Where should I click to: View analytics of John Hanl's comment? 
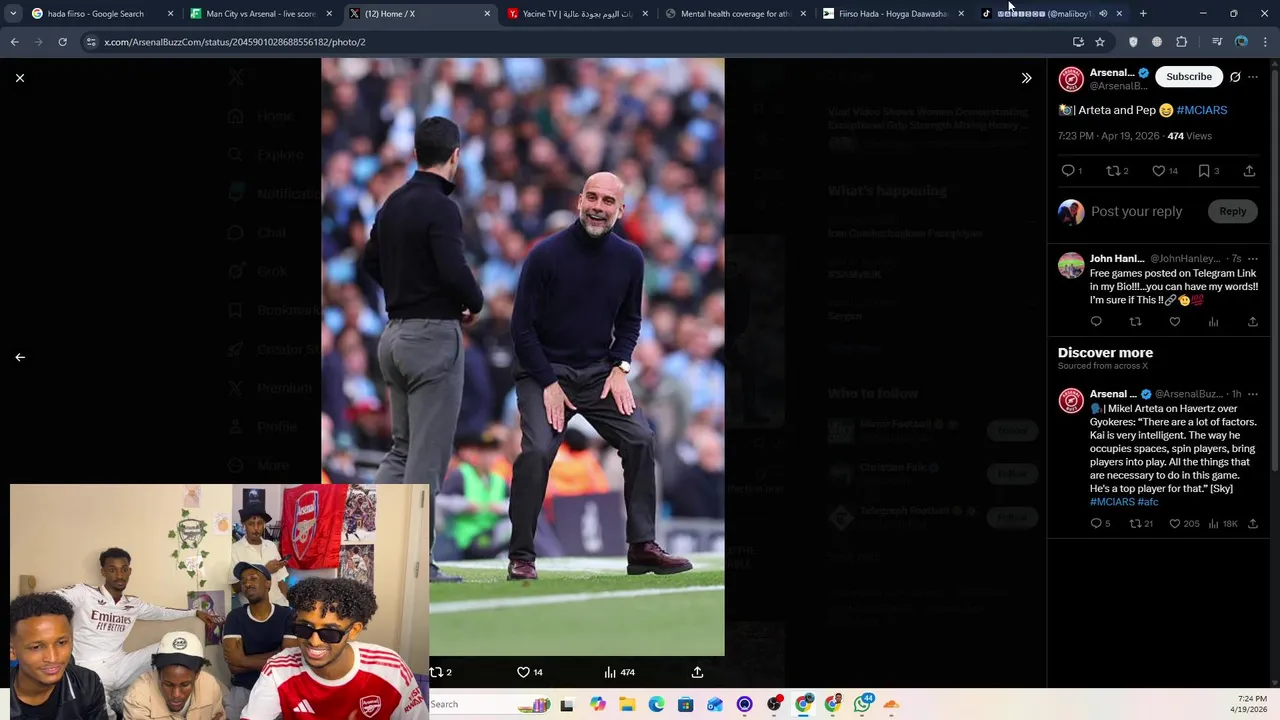[1213, 322]
